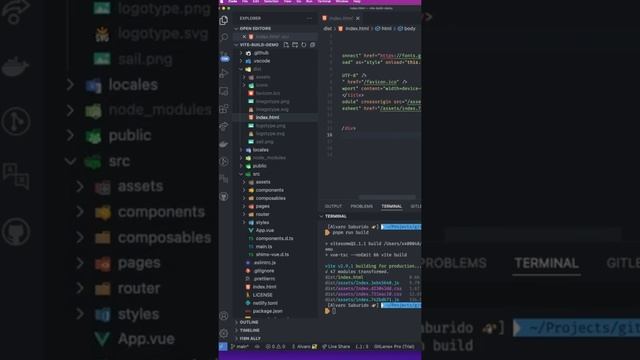This screenshot has height=360, width=640.
Task: Open Manage gear menu
Action: (224, 333)
